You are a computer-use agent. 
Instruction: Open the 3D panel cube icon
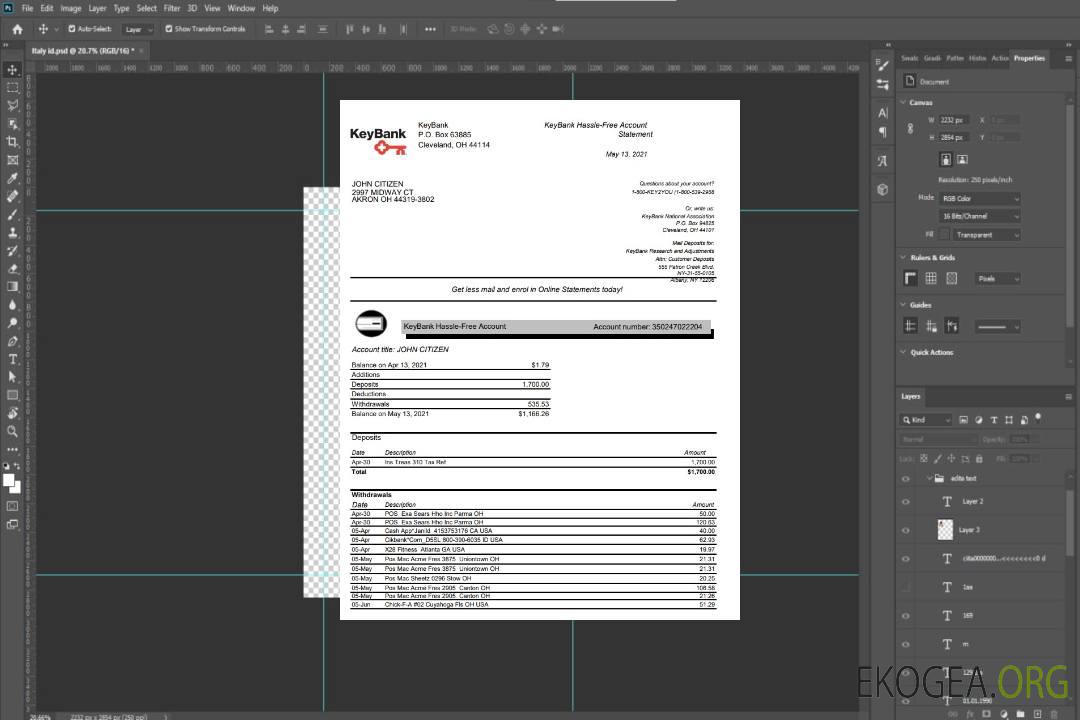[883, 189]
